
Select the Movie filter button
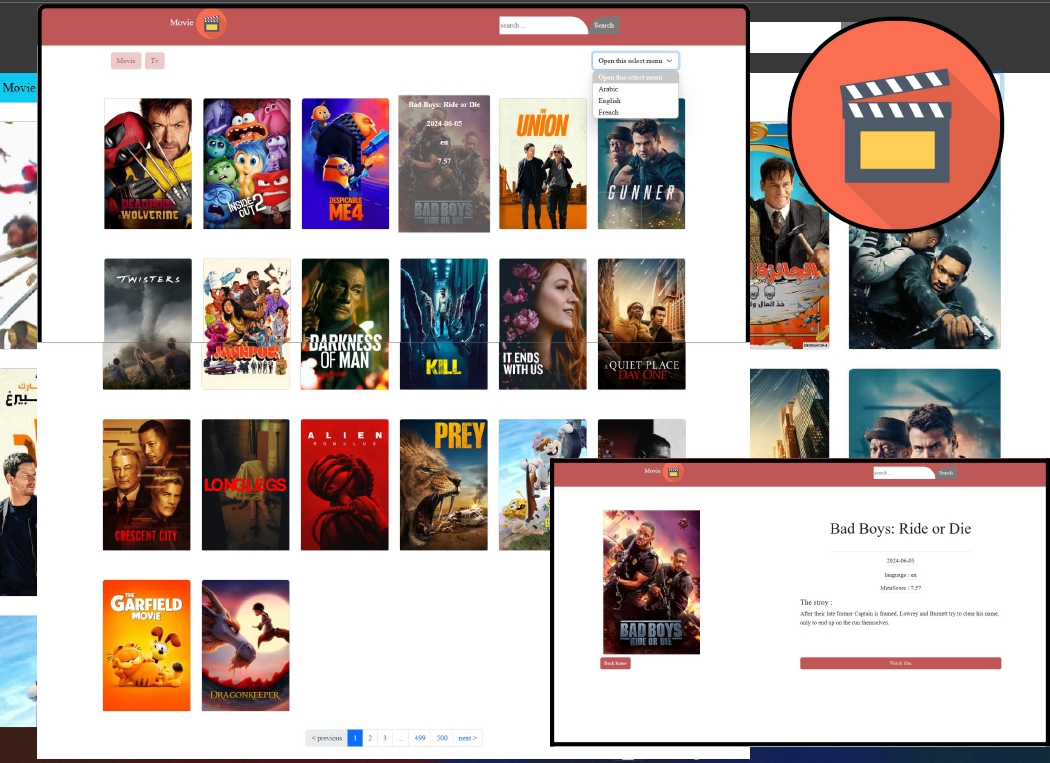coord(126,61)
